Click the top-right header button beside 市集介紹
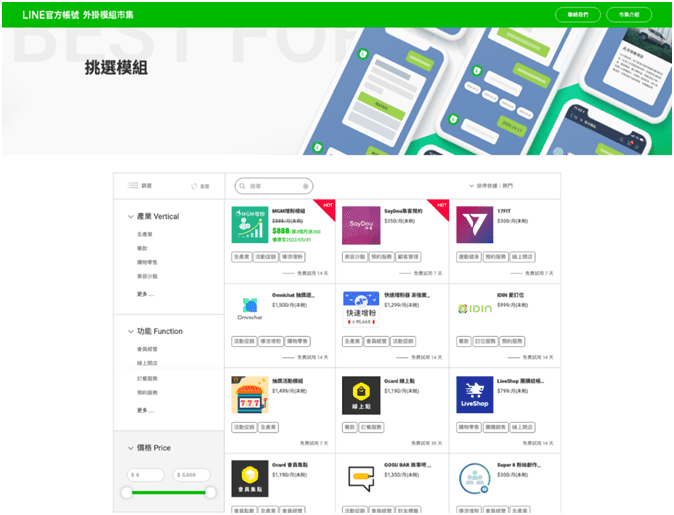Image resolution: width=674 pixels, height=515 pixels. click(x=578, y=15)
